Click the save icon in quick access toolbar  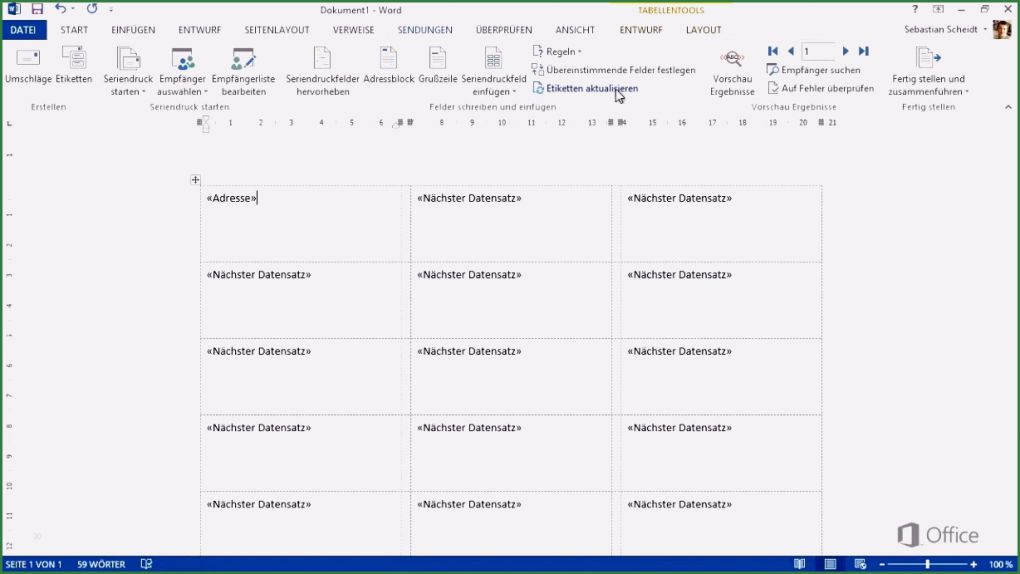37,9
